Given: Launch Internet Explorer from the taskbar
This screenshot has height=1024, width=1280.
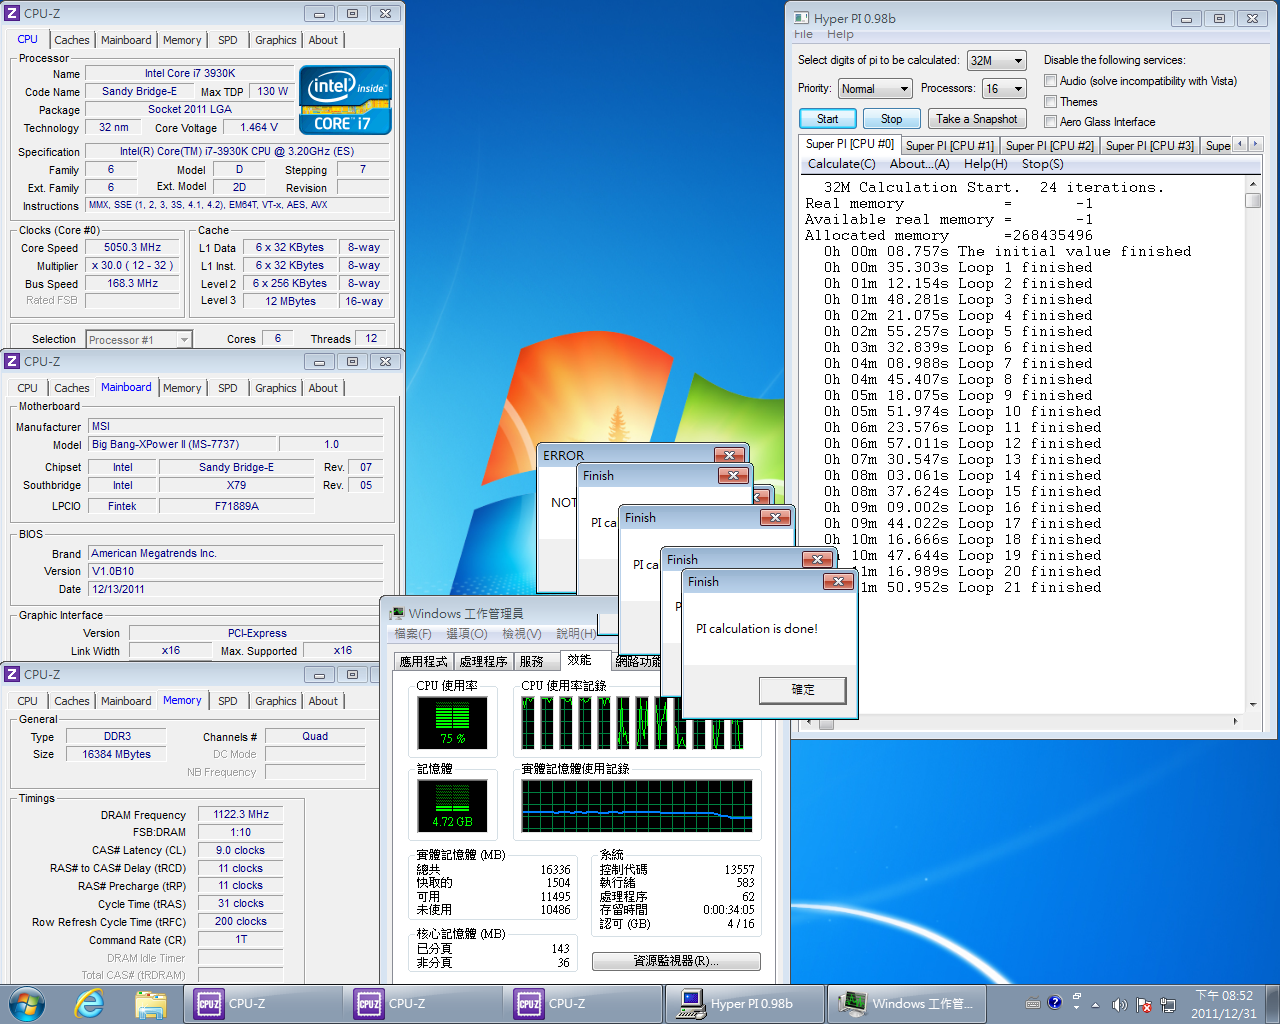Looking at the screenshot, I should (90, 1003).
